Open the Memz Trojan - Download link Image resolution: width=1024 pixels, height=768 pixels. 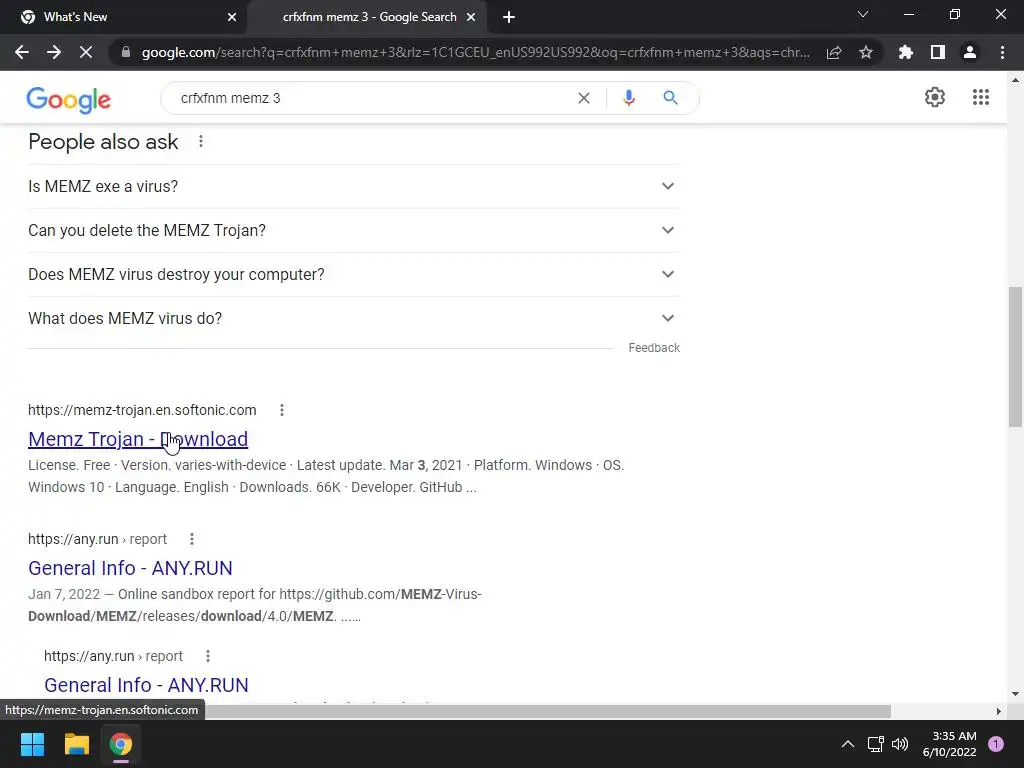138,439
